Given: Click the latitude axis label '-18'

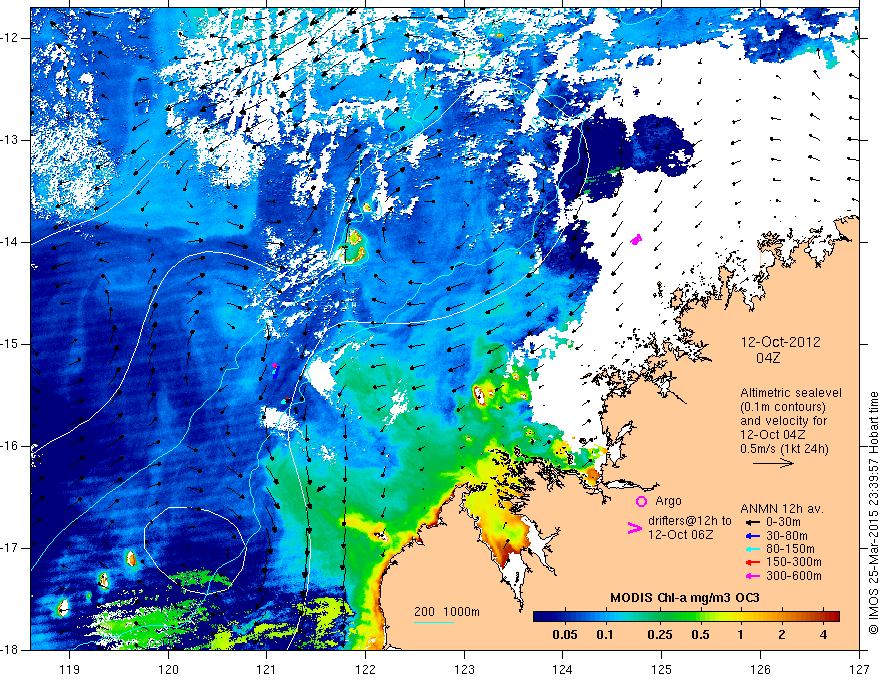Looking at the screenshot, I should [10, 650].
